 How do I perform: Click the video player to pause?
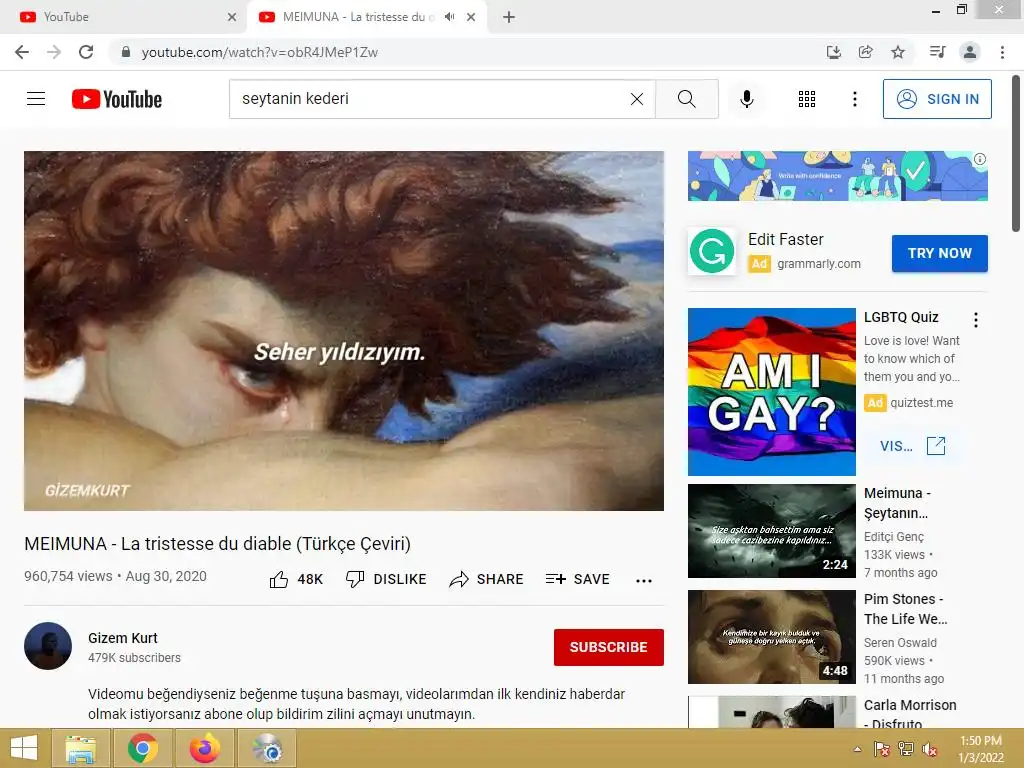tap(344, 331)
